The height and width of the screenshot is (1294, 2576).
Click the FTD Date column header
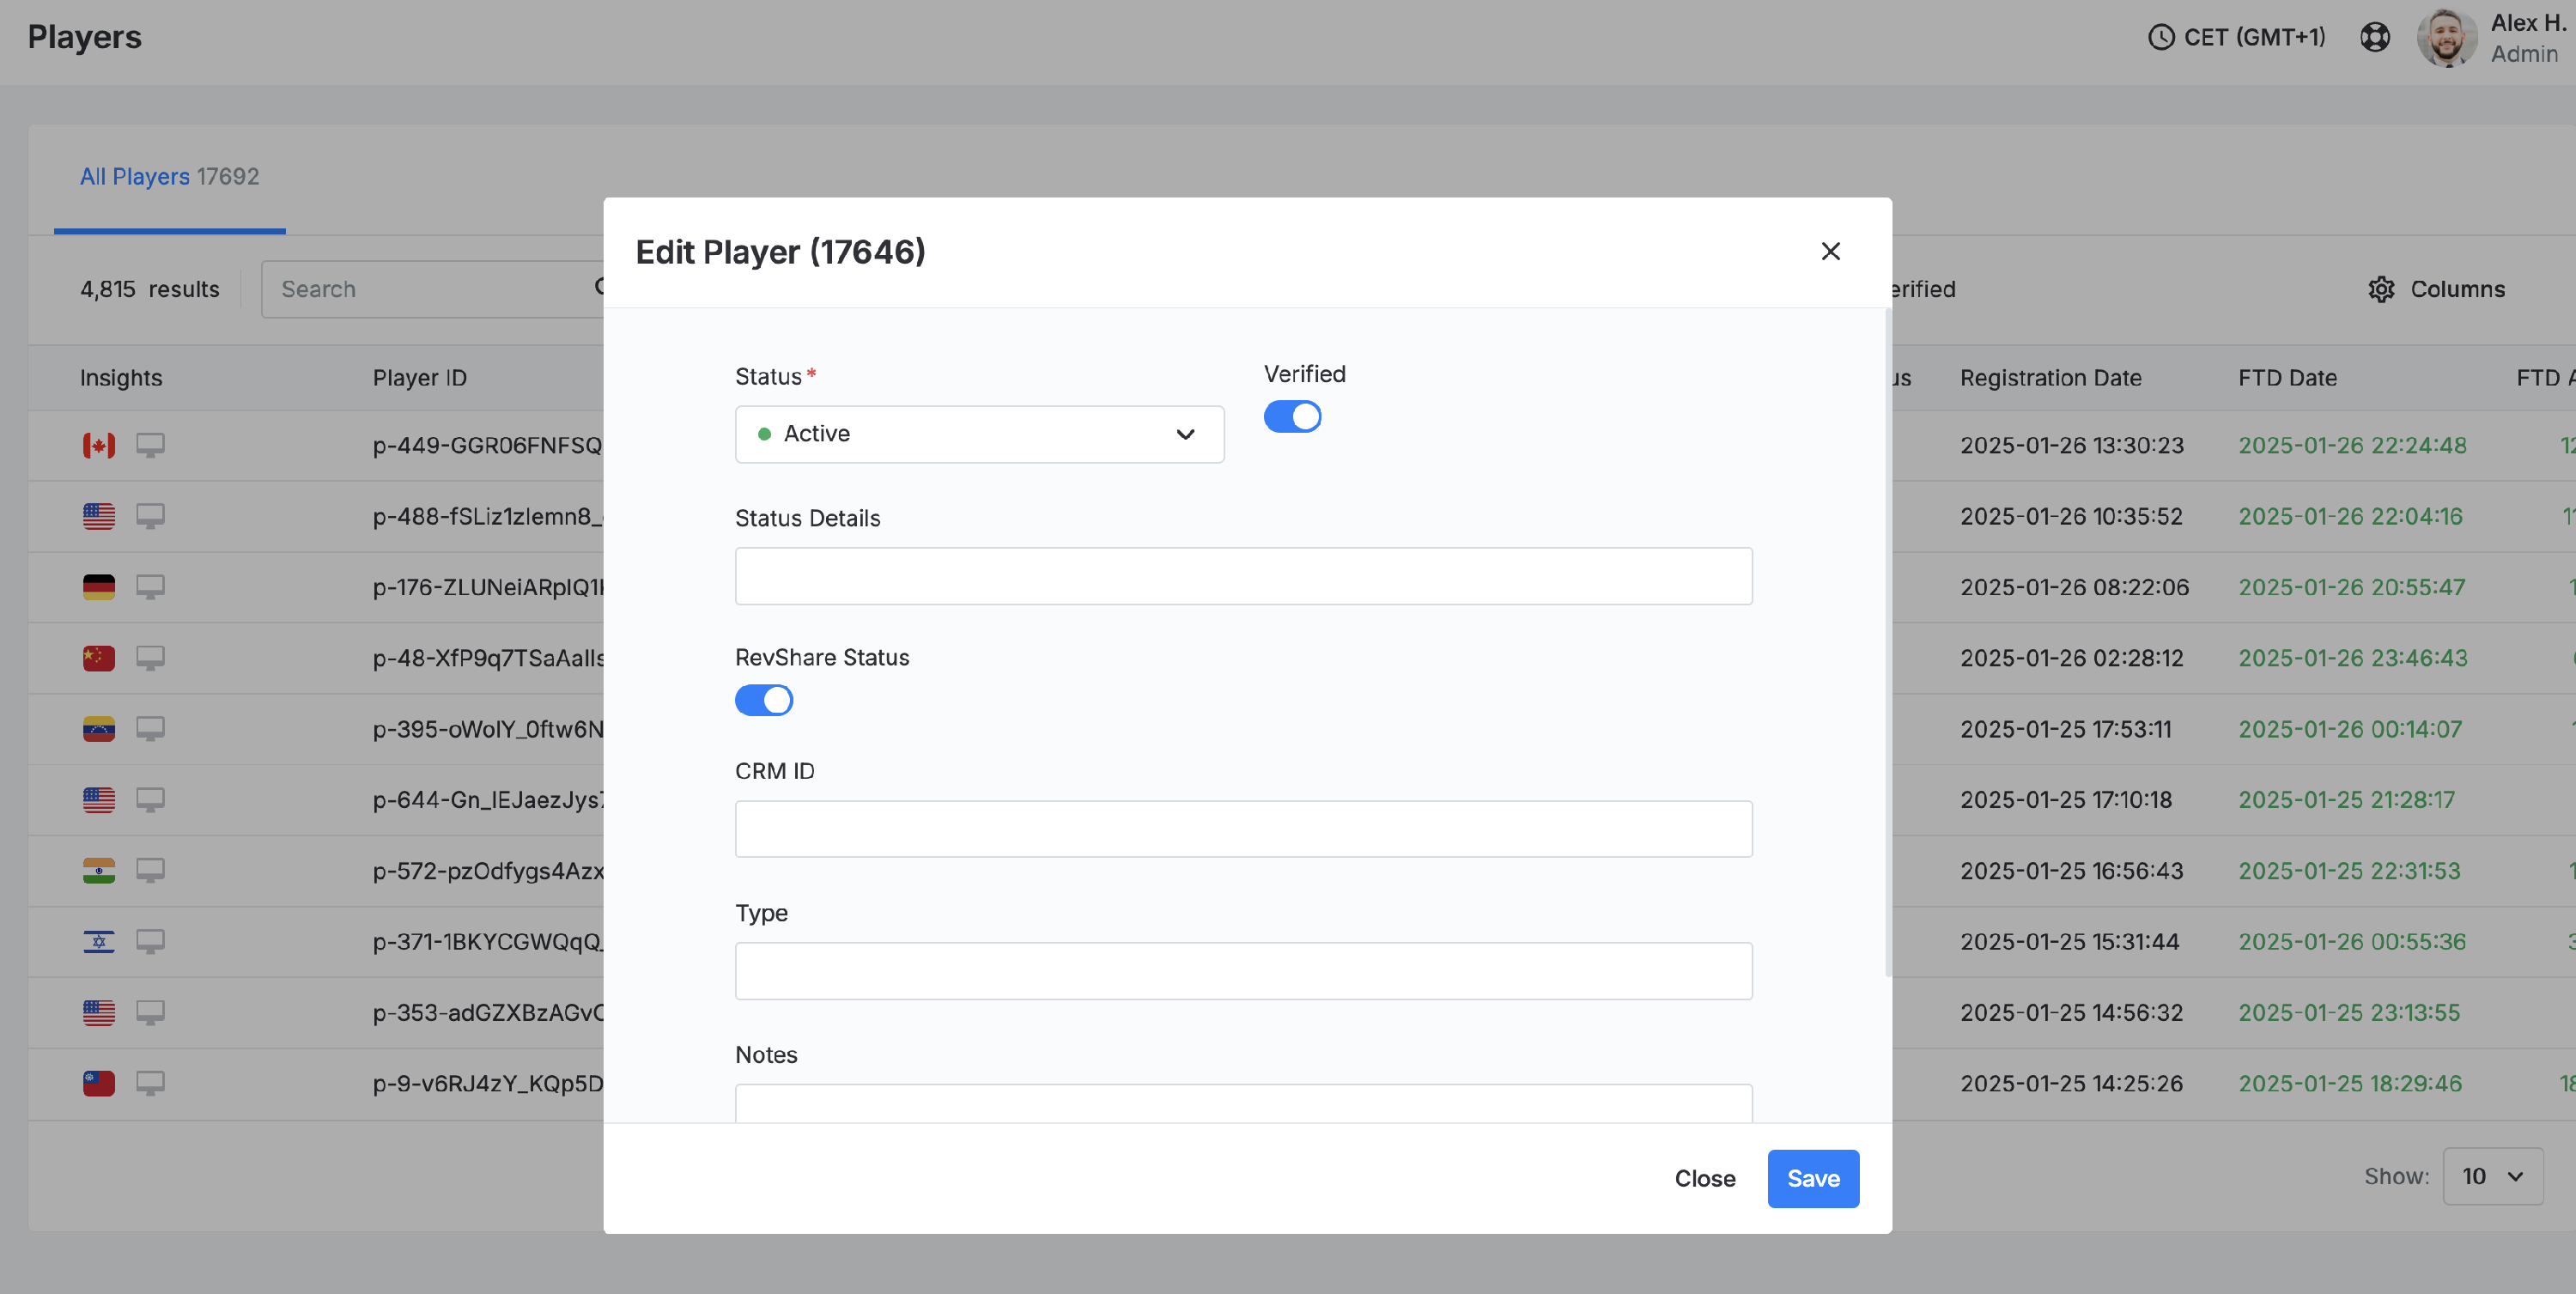pos(2287,378)
